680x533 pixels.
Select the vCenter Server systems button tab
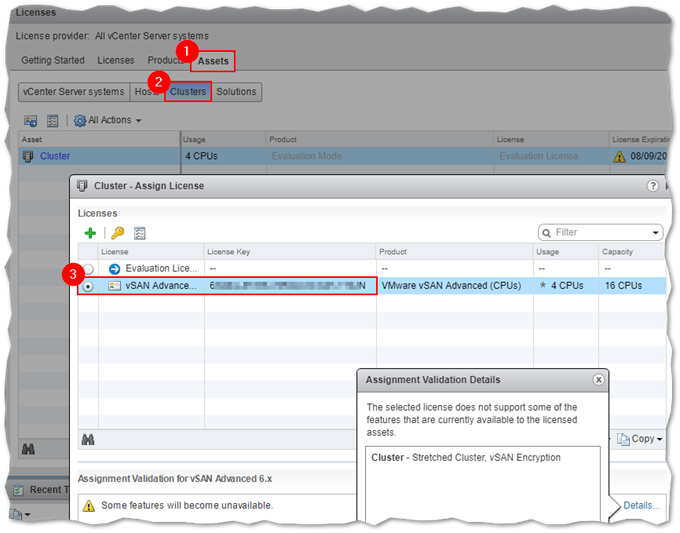point(74,92)
